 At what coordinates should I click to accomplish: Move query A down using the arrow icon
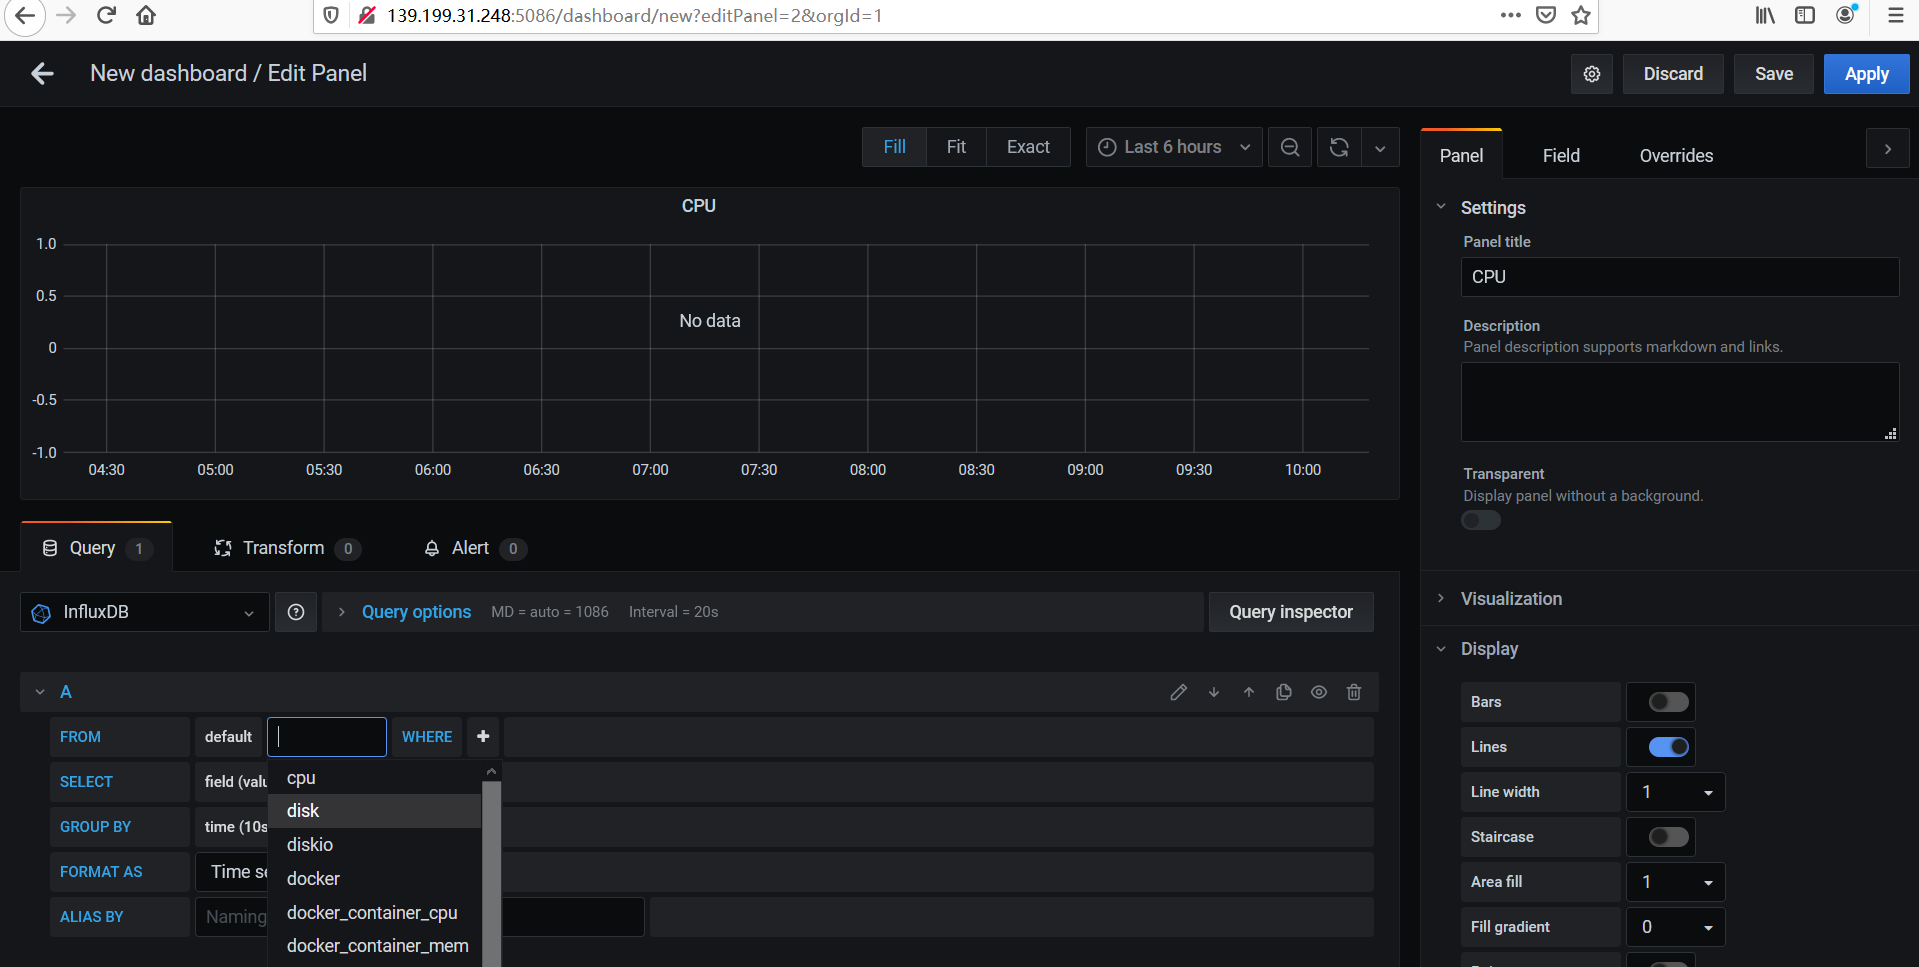(x=1214, y=691)
